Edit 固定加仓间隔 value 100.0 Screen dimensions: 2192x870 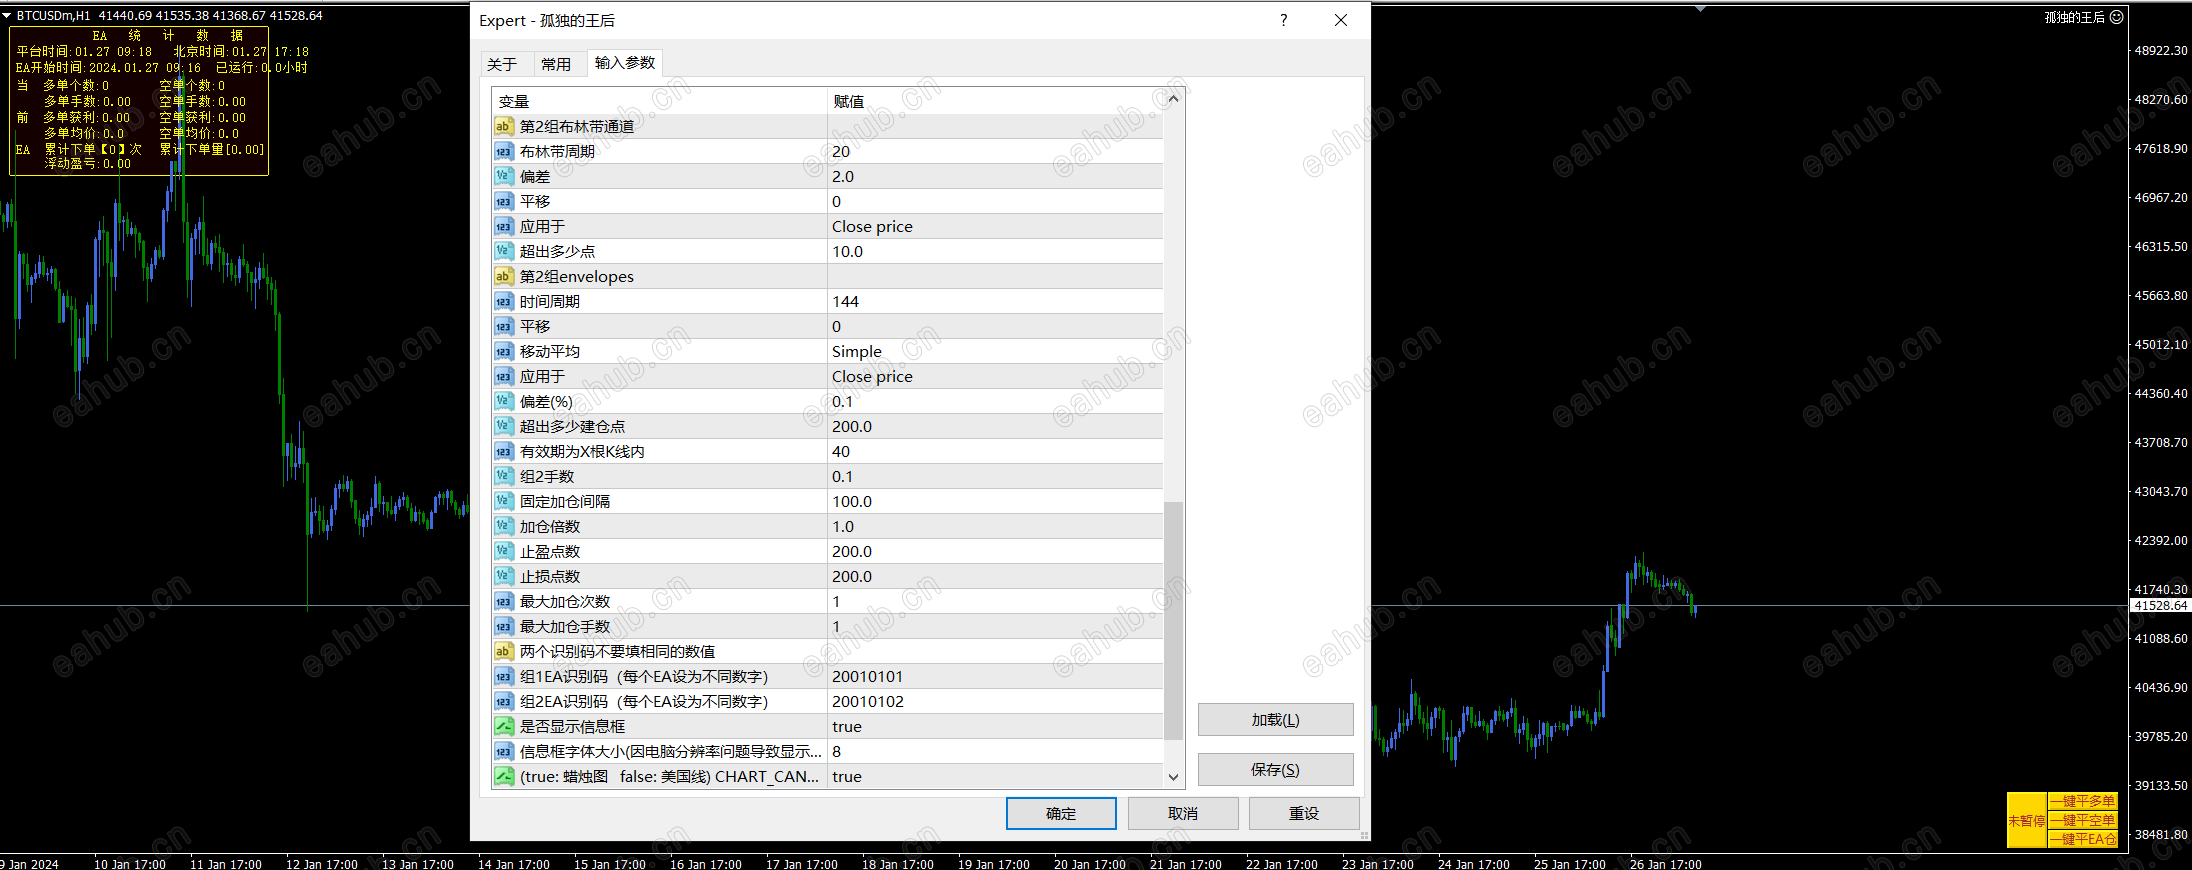point(995,502)
